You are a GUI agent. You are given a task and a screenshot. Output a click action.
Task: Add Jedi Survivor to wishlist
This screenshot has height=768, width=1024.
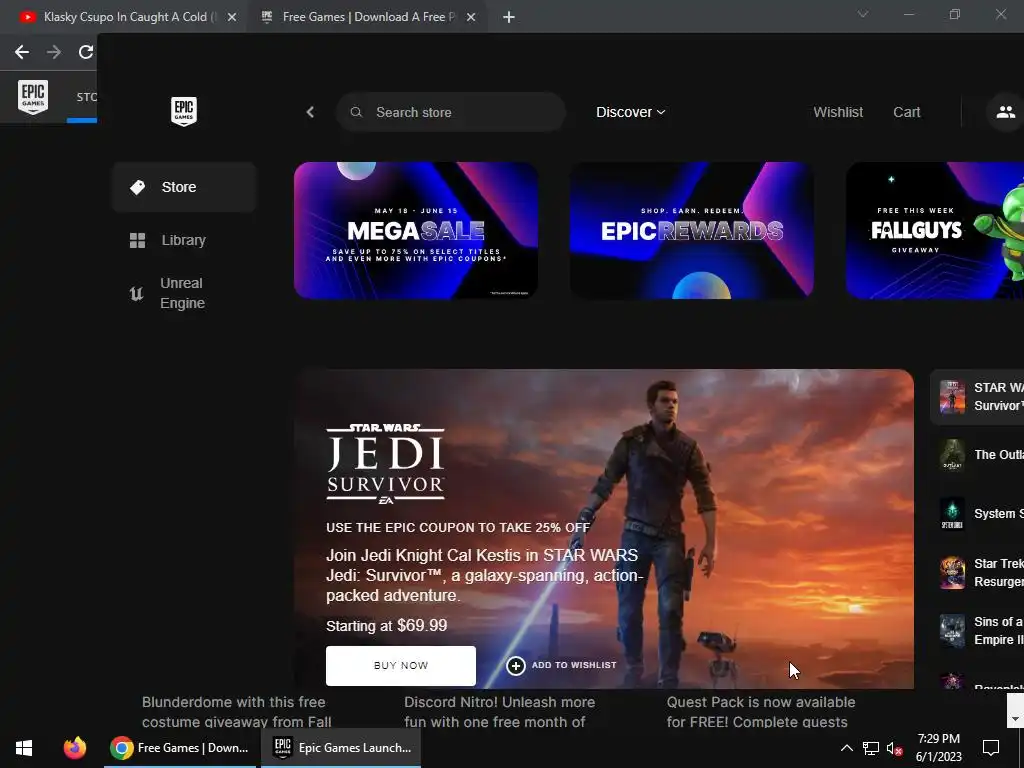tap(562, 665)
